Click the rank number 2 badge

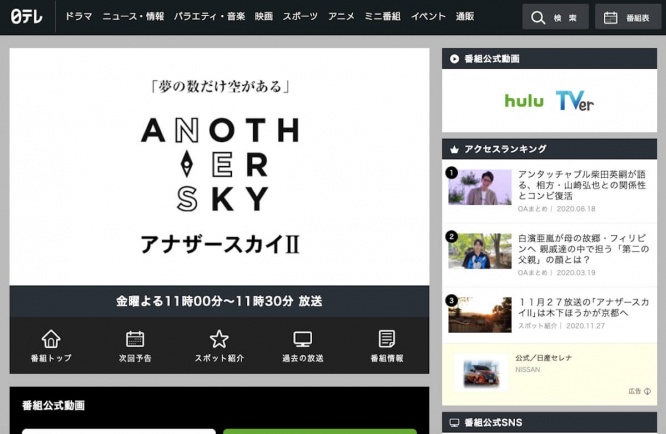[x=451, y=237]
